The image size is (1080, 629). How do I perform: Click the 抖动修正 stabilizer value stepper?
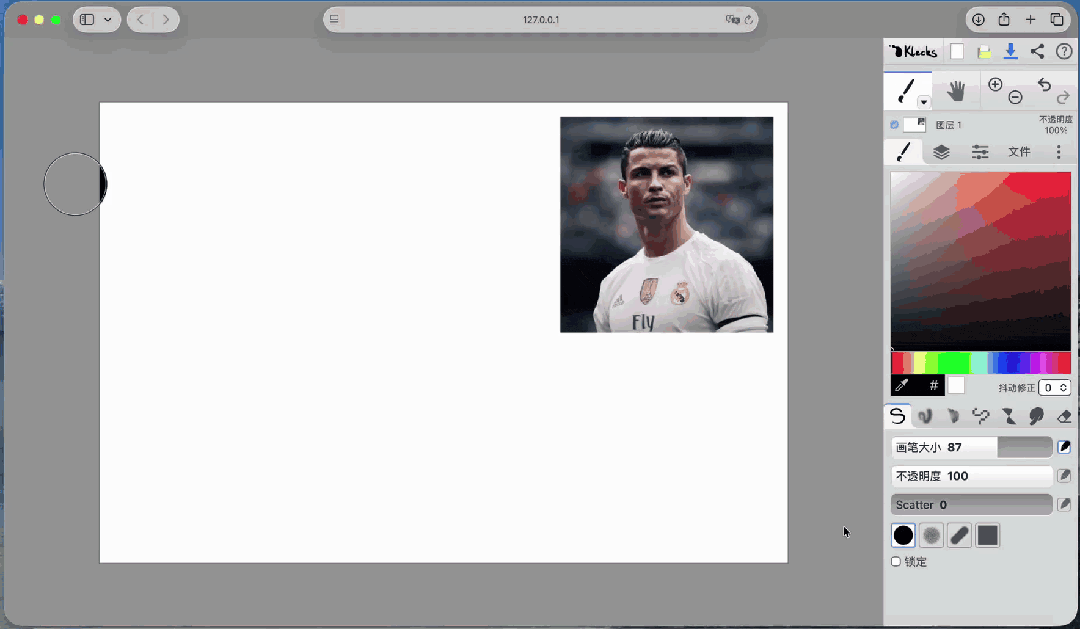tap(1055, 388)
